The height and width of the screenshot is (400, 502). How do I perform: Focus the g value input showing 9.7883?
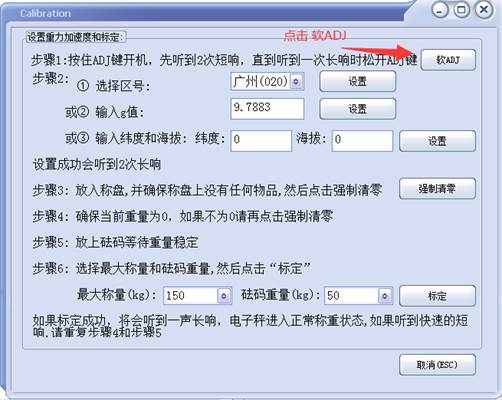[267, 108]
